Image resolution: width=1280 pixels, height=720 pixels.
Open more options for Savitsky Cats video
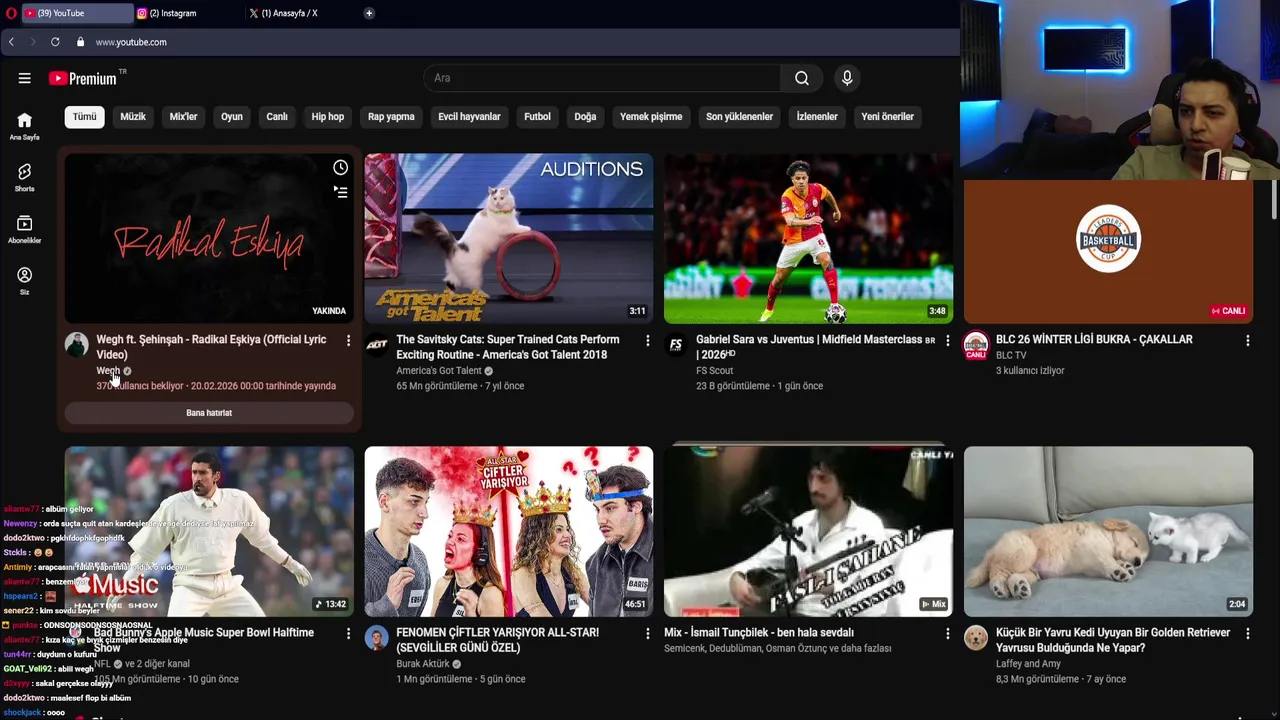[647, 341]
